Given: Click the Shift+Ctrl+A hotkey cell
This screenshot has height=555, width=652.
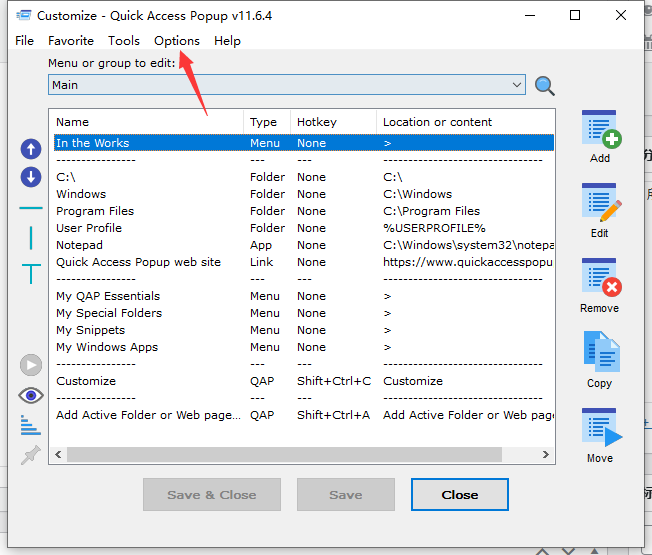Looking at the screenshot, I should [333, 415].
